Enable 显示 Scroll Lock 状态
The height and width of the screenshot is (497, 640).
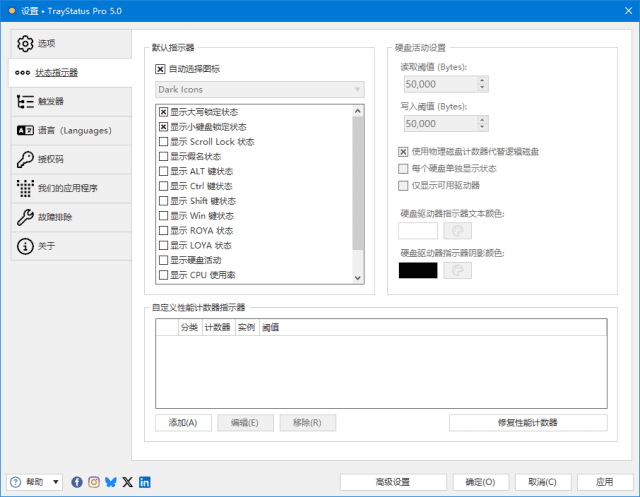click(163, 142)
